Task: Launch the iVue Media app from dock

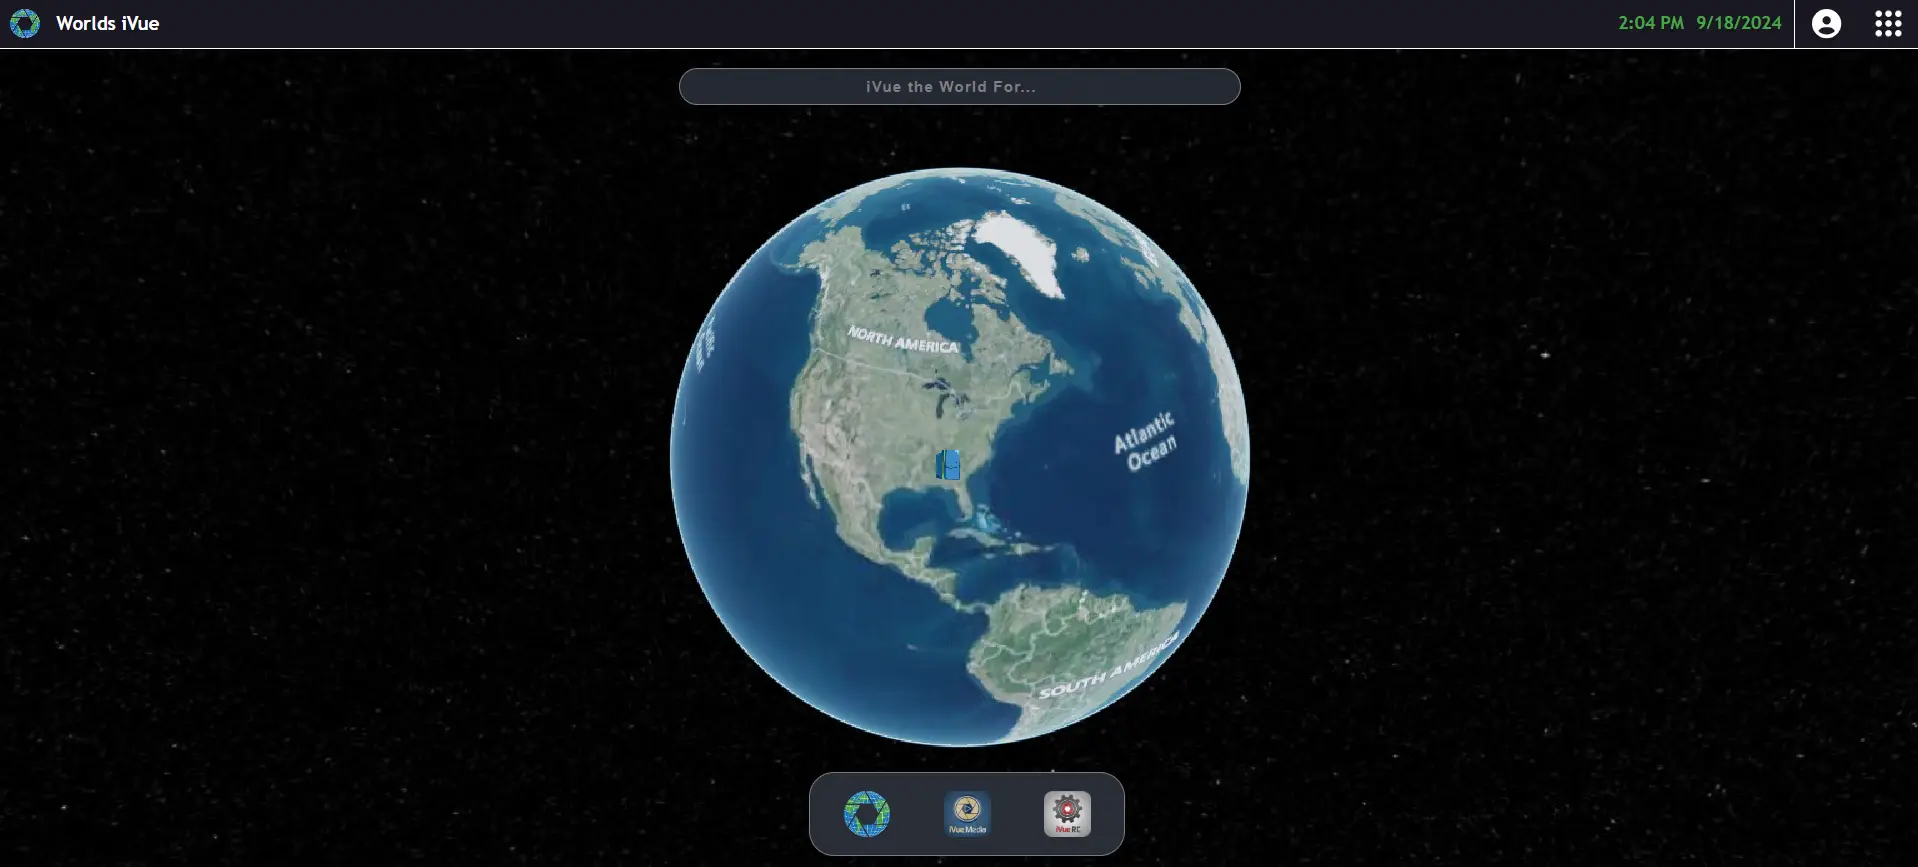Action: tap(967, 813)
